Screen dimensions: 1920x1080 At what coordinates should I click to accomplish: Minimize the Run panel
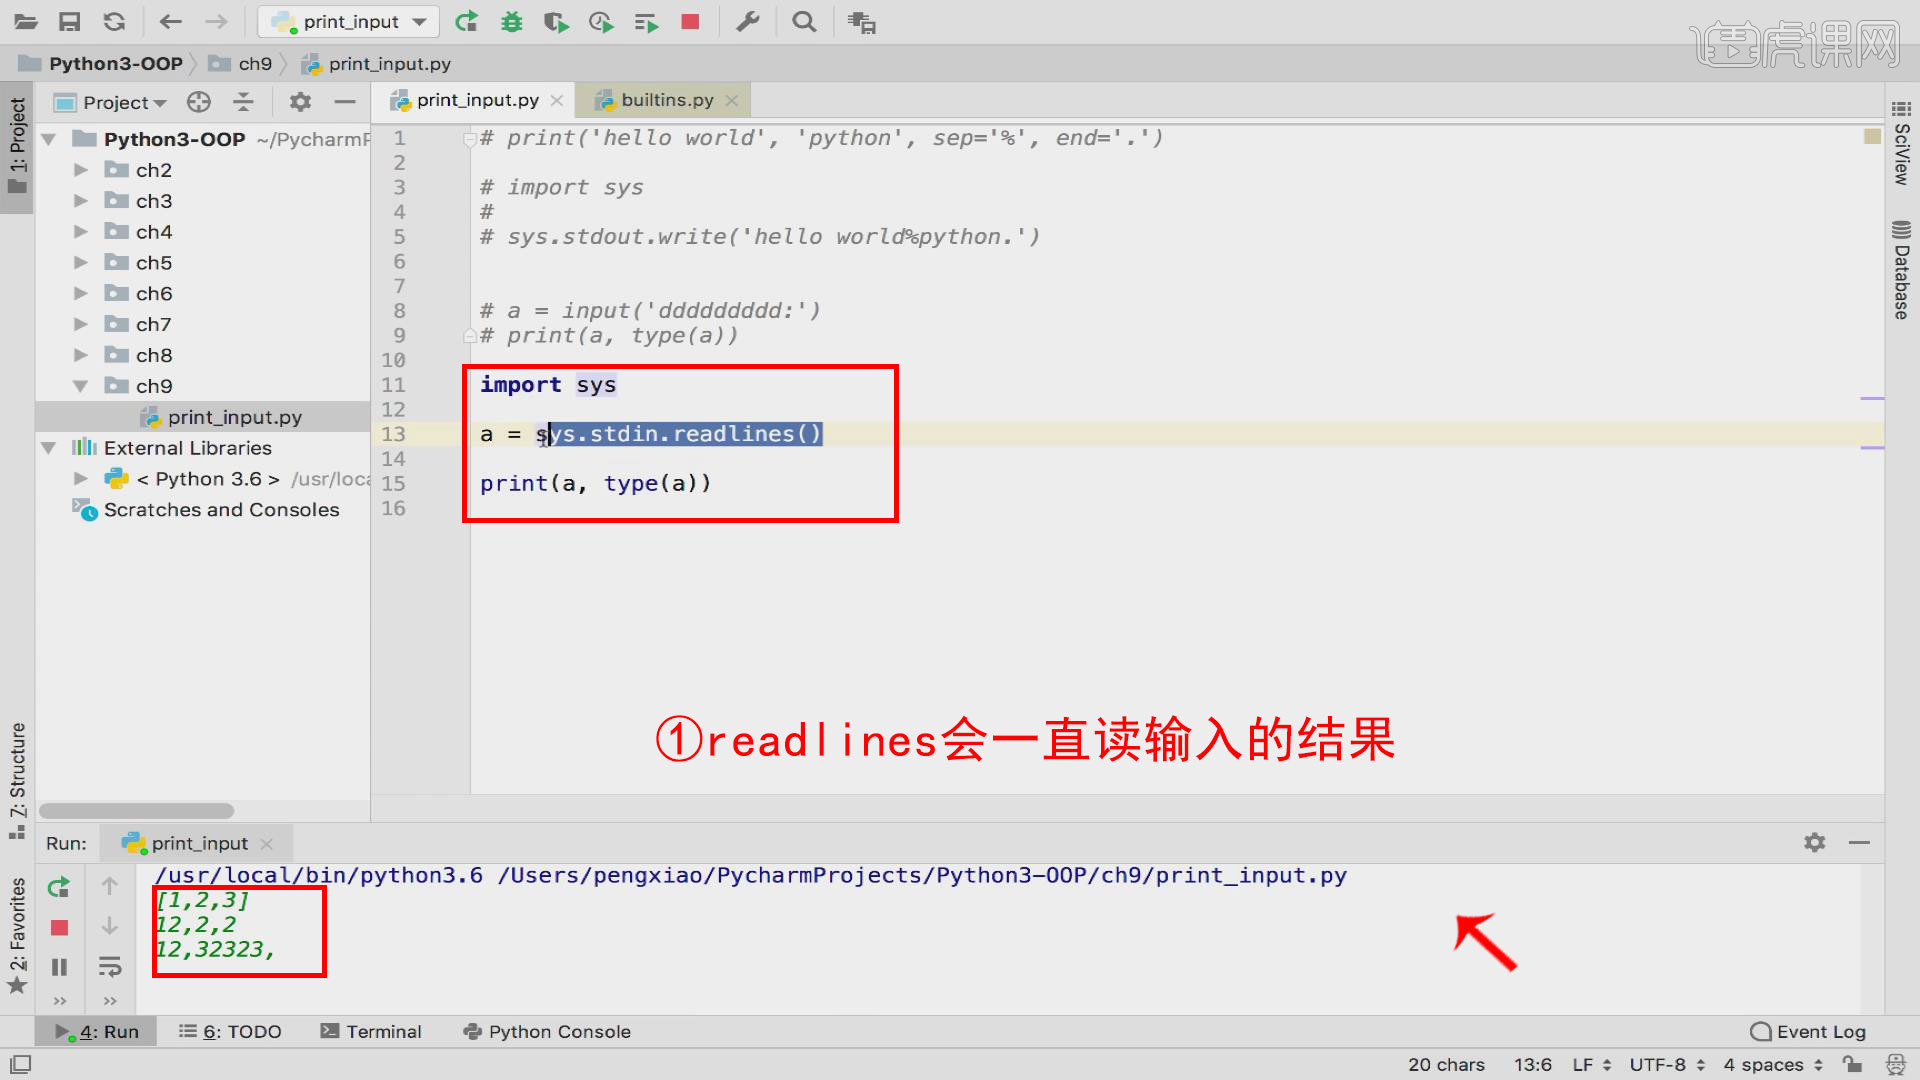(x=1859, y=843)
